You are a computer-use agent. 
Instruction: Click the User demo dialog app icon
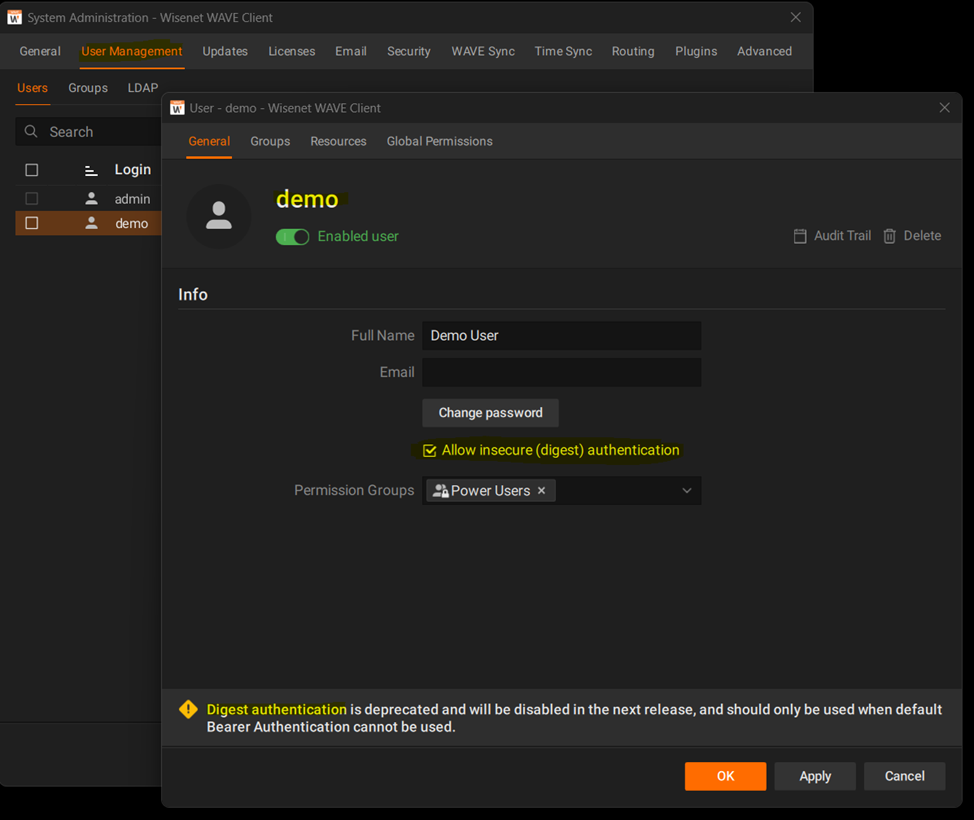pyautogui.click(x=177, y=107)
